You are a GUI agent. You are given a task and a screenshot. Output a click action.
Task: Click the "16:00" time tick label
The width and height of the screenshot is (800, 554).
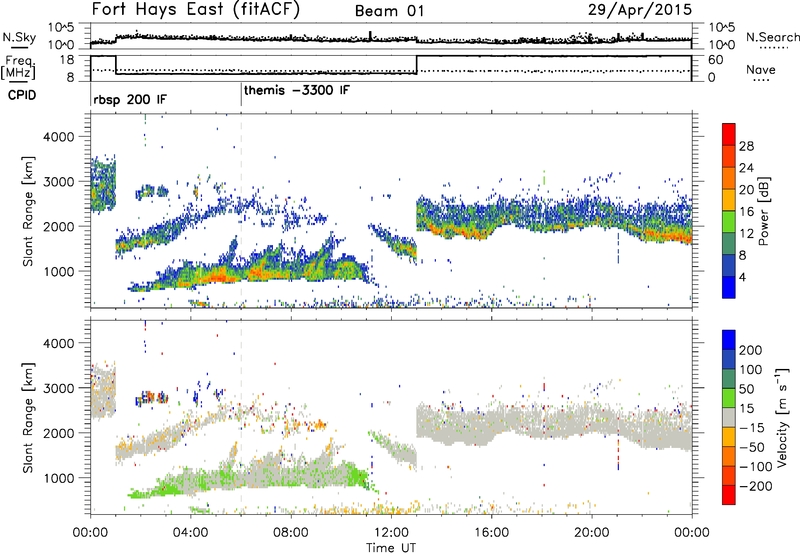click(x=491, y=533)
